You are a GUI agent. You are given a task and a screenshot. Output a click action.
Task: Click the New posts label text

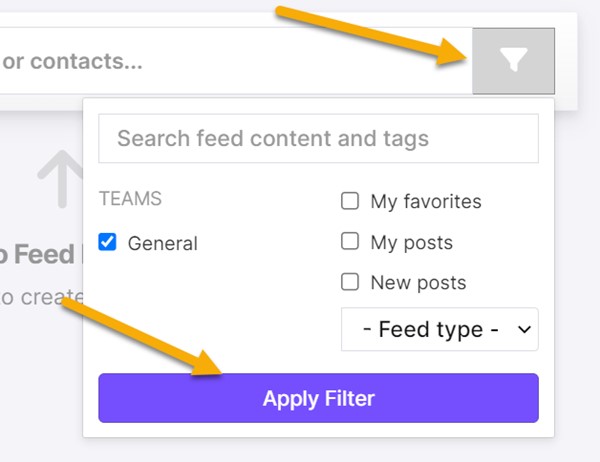pyautogui.click(x=418, y=283)
